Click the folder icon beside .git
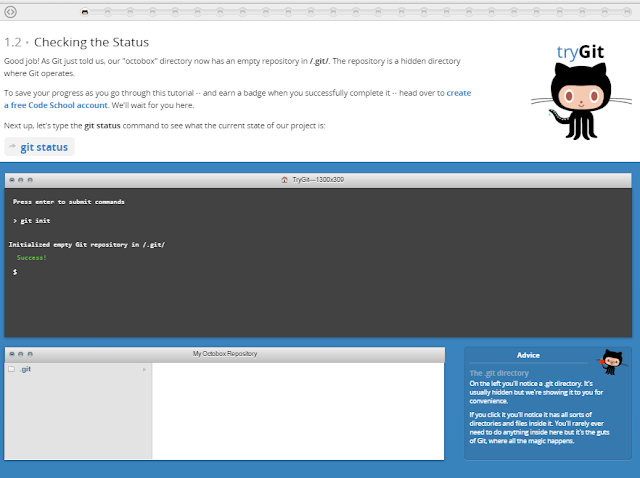 (x=11, y=369)
